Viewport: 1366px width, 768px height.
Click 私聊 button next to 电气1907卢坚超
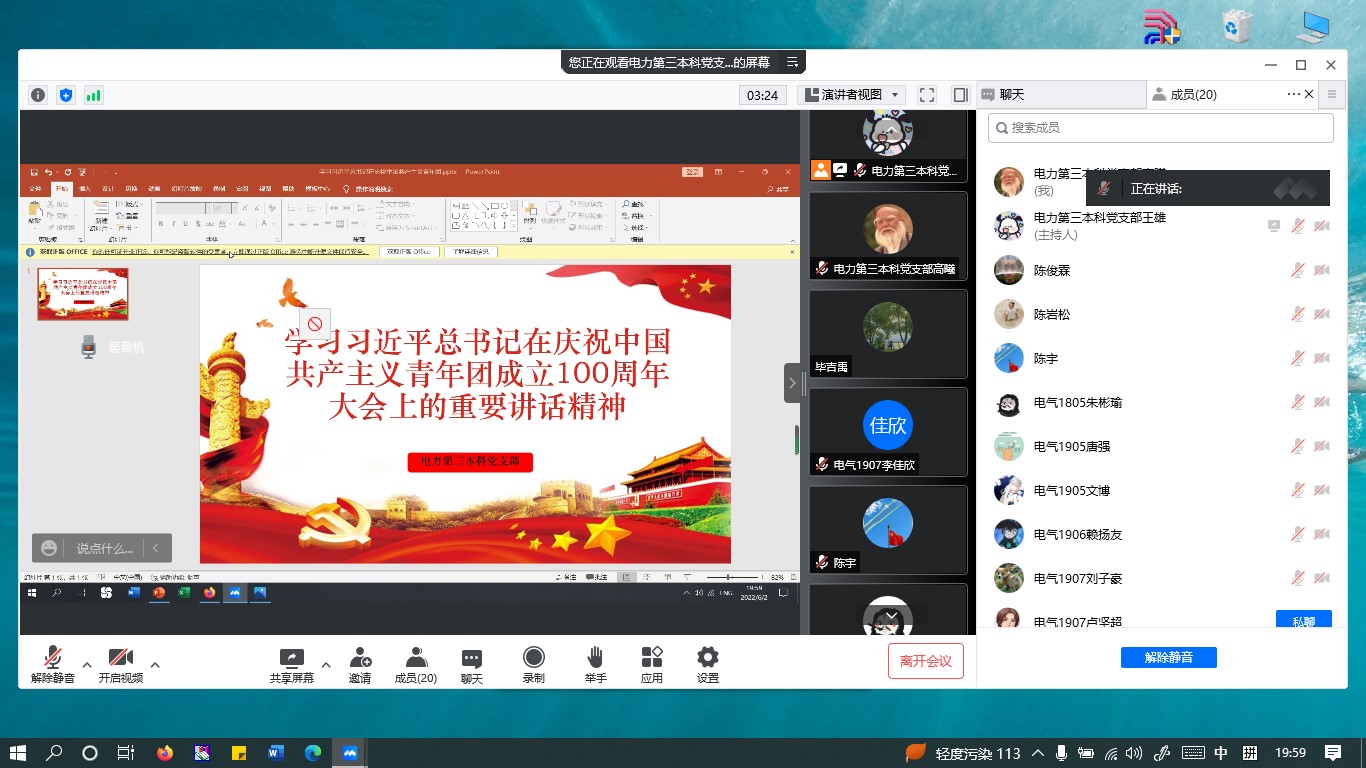[x=1303, y=621]
